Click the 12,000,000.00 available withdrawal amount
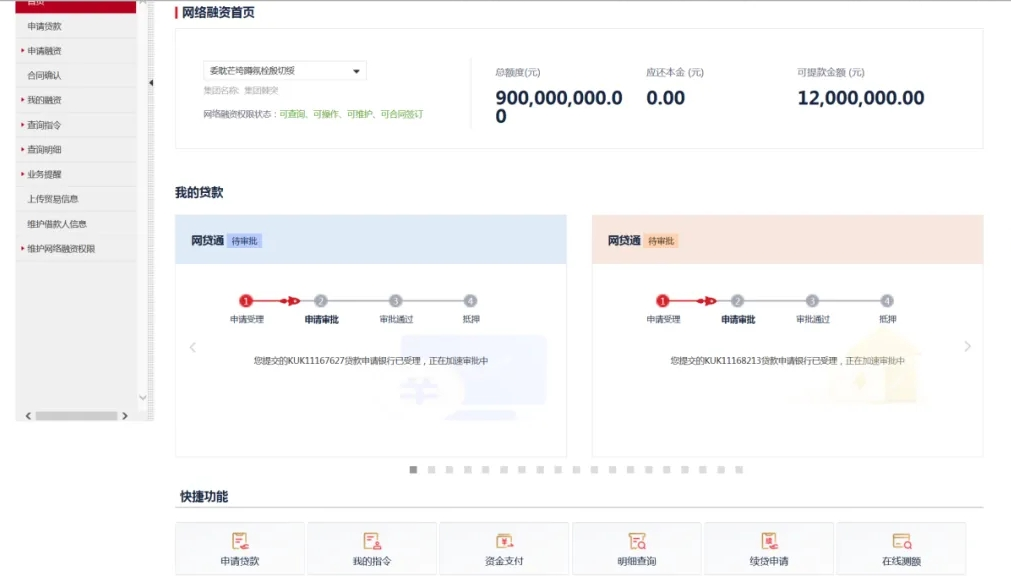Viewport: 1011px width, 576px height. pyautogui.click(x=861, y=98)
